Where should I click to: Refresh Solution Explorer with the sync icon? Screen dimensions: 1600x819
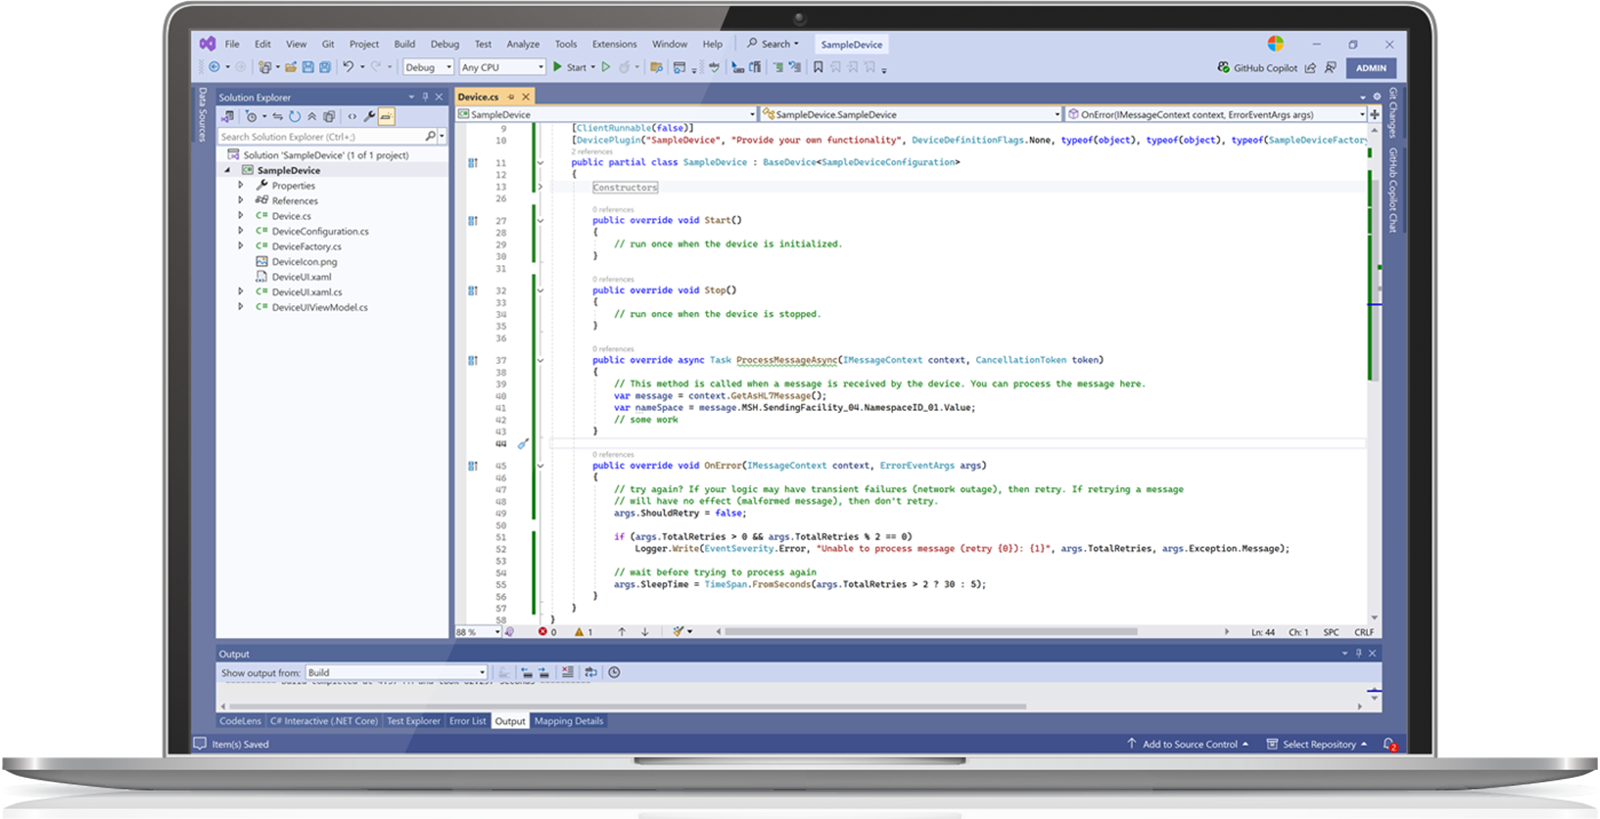pyautogui.click(x=295, y=116)
